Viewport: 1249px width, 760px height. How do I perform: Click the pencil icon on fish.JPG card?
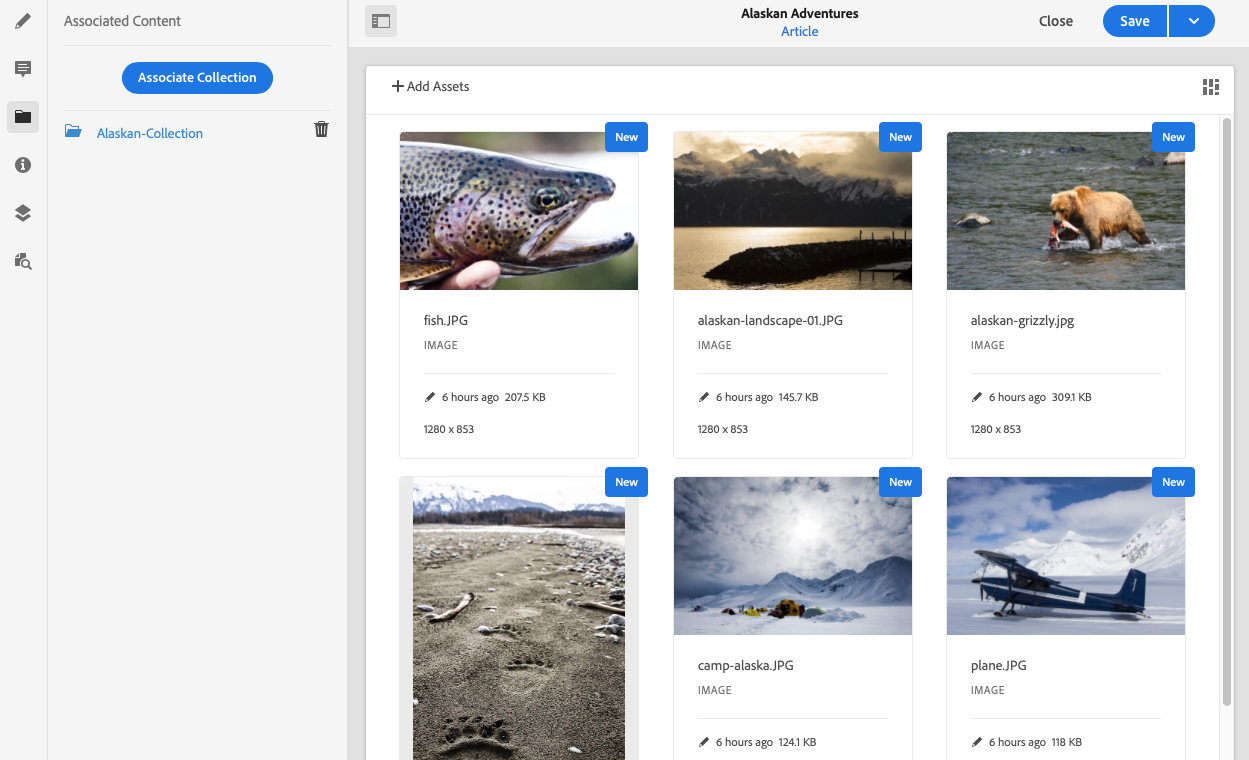(x=430, y=397)
